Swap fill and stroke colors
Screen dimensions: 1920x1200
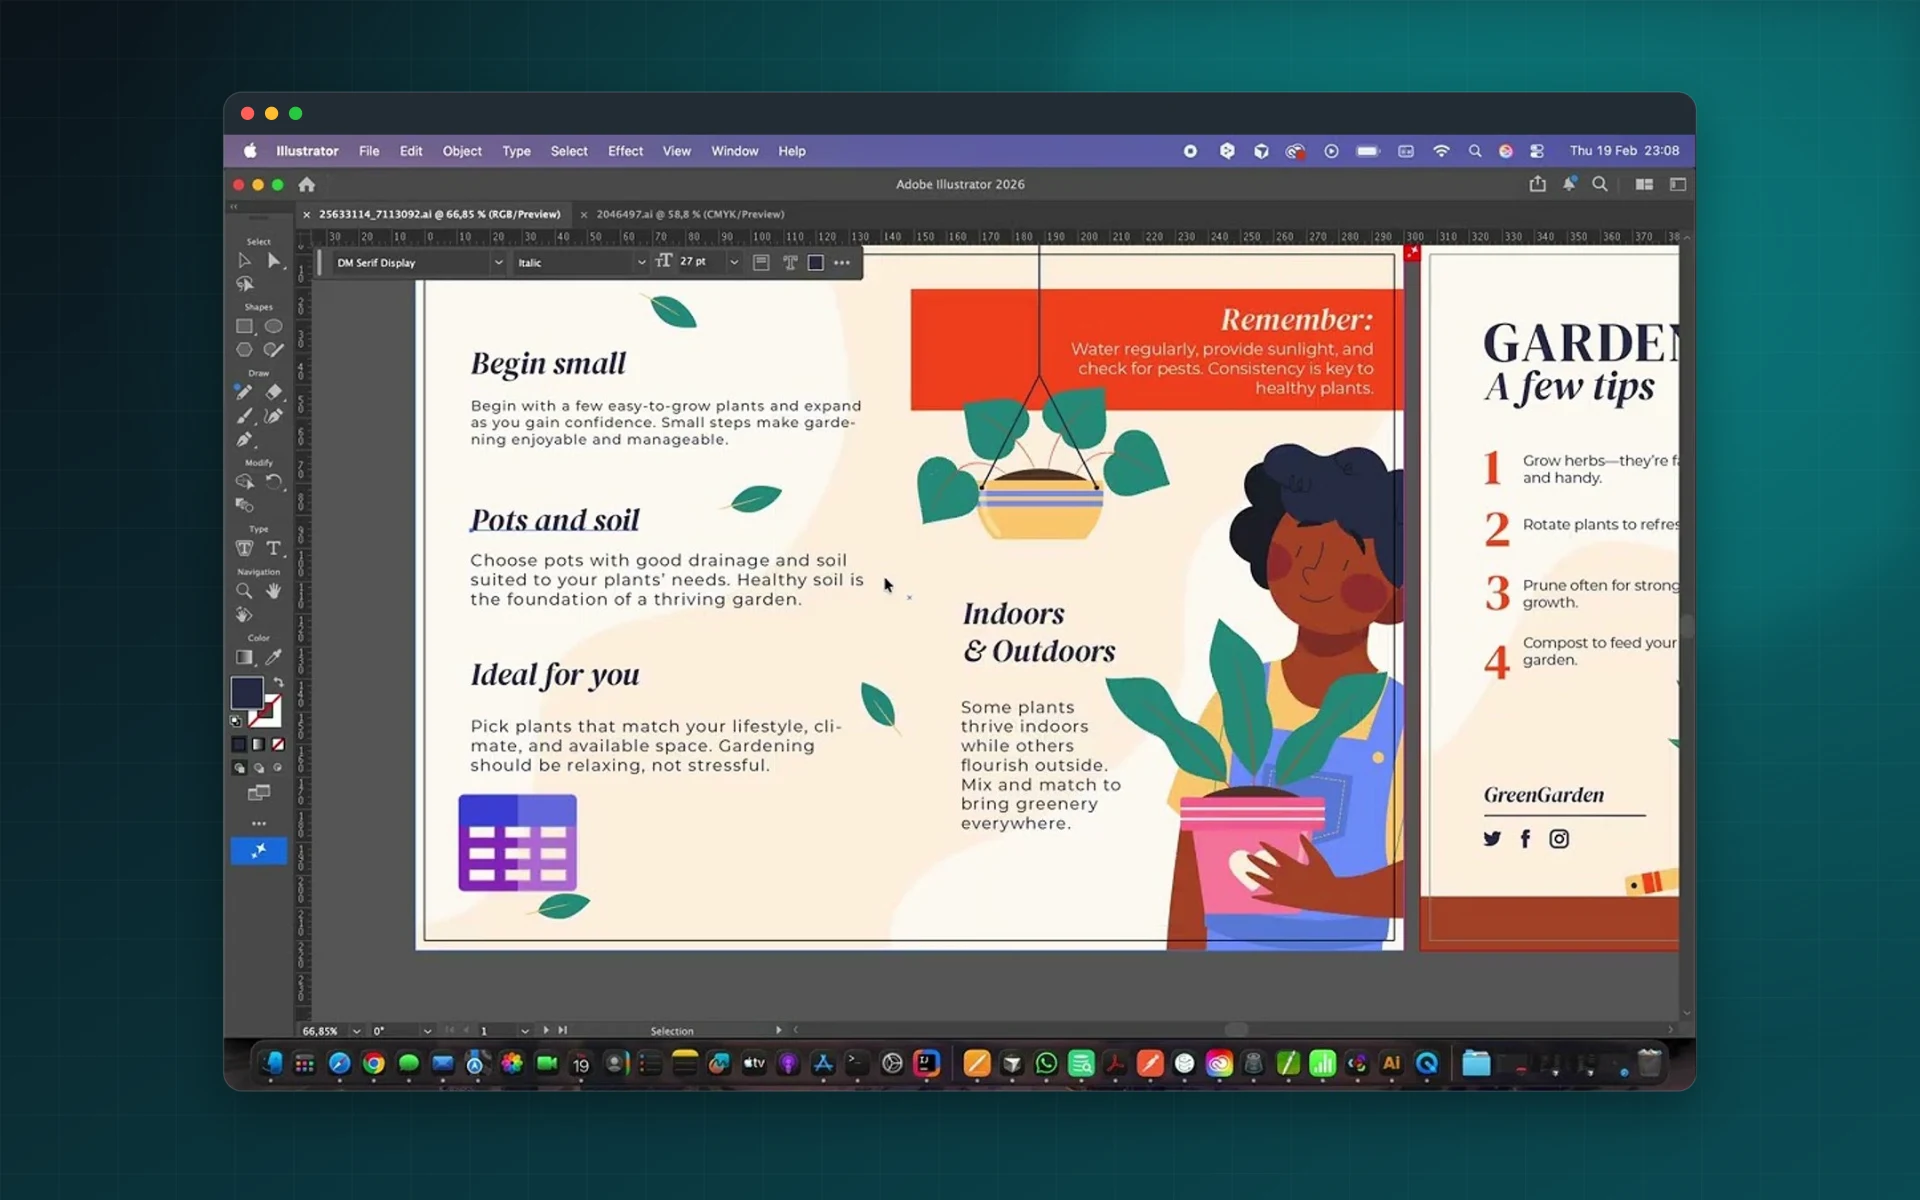click(x=279, y=682)
